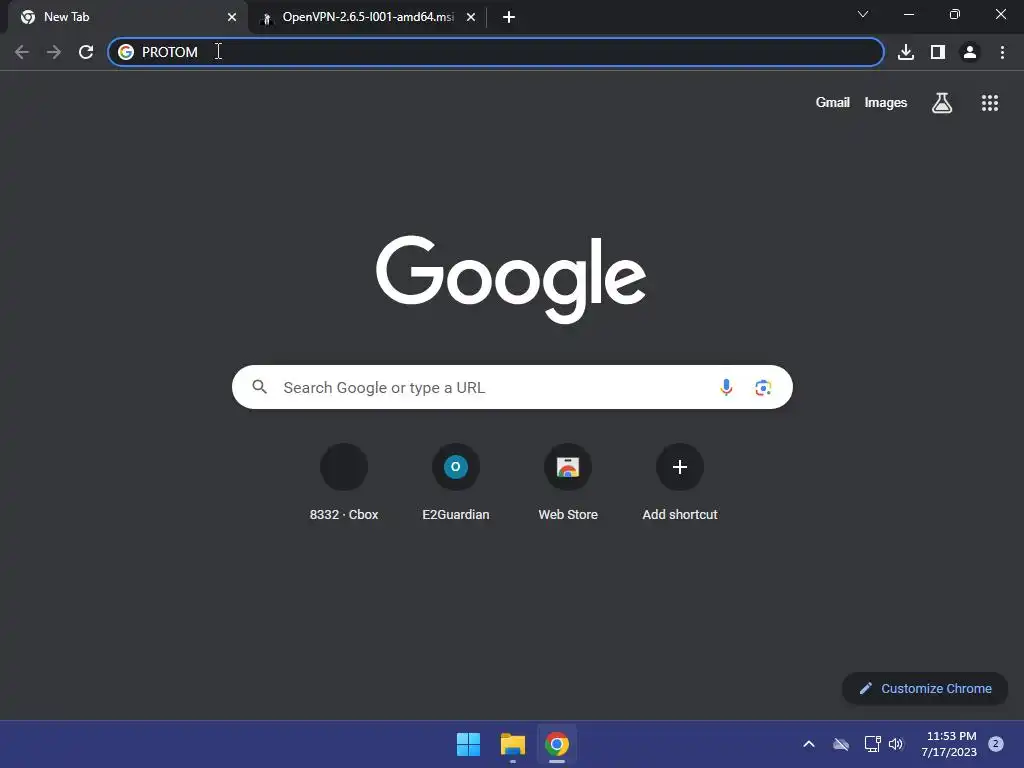Open the network status tray icon
Viewport: 1024px width, 768px height.
(872, 744)
